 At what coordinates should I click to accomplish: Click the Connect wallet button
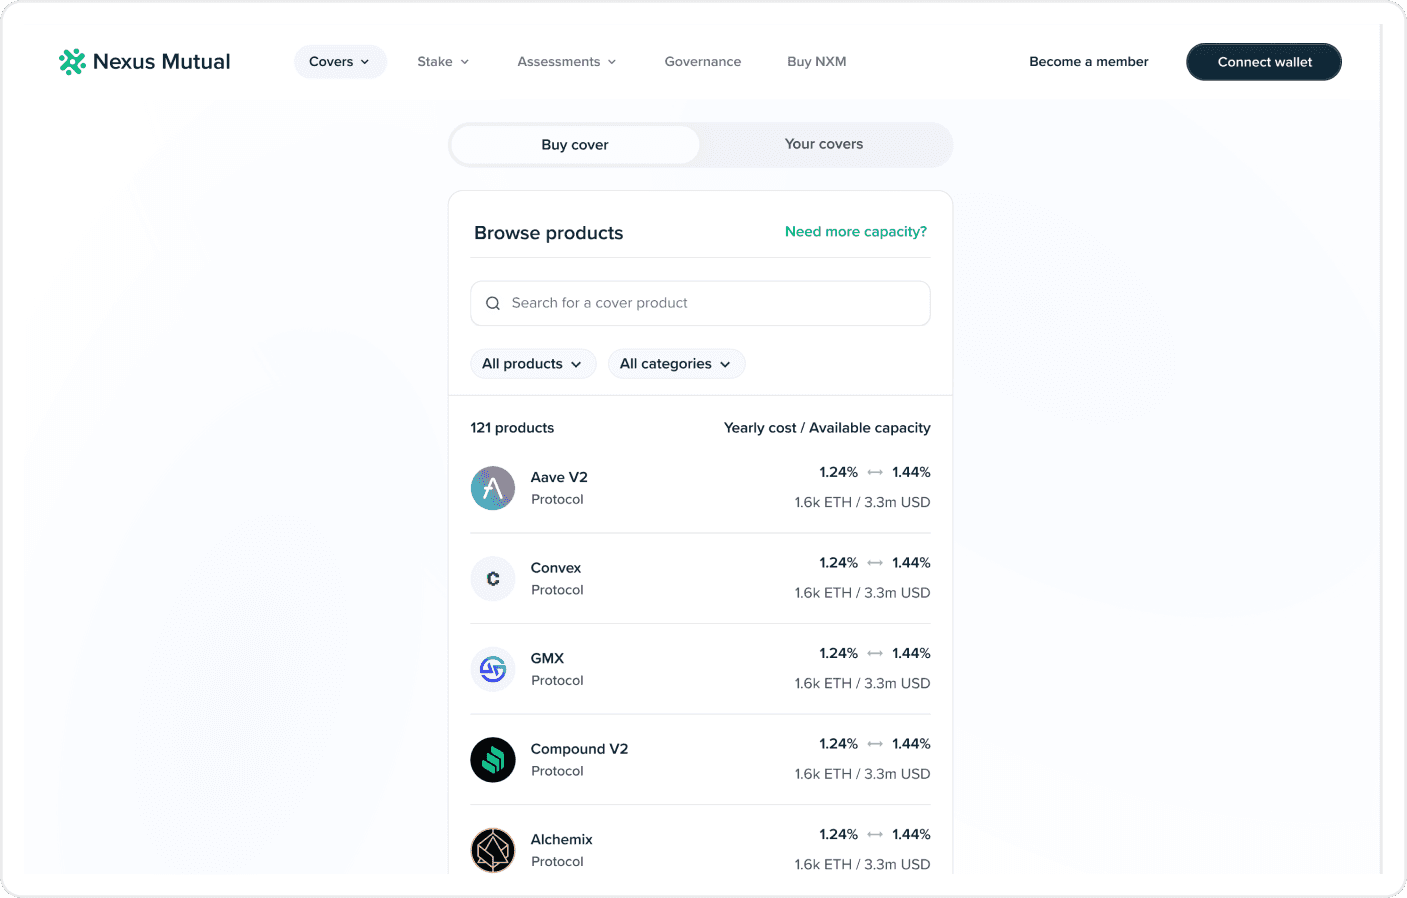pyautogui.click(x=1264, y=62)
